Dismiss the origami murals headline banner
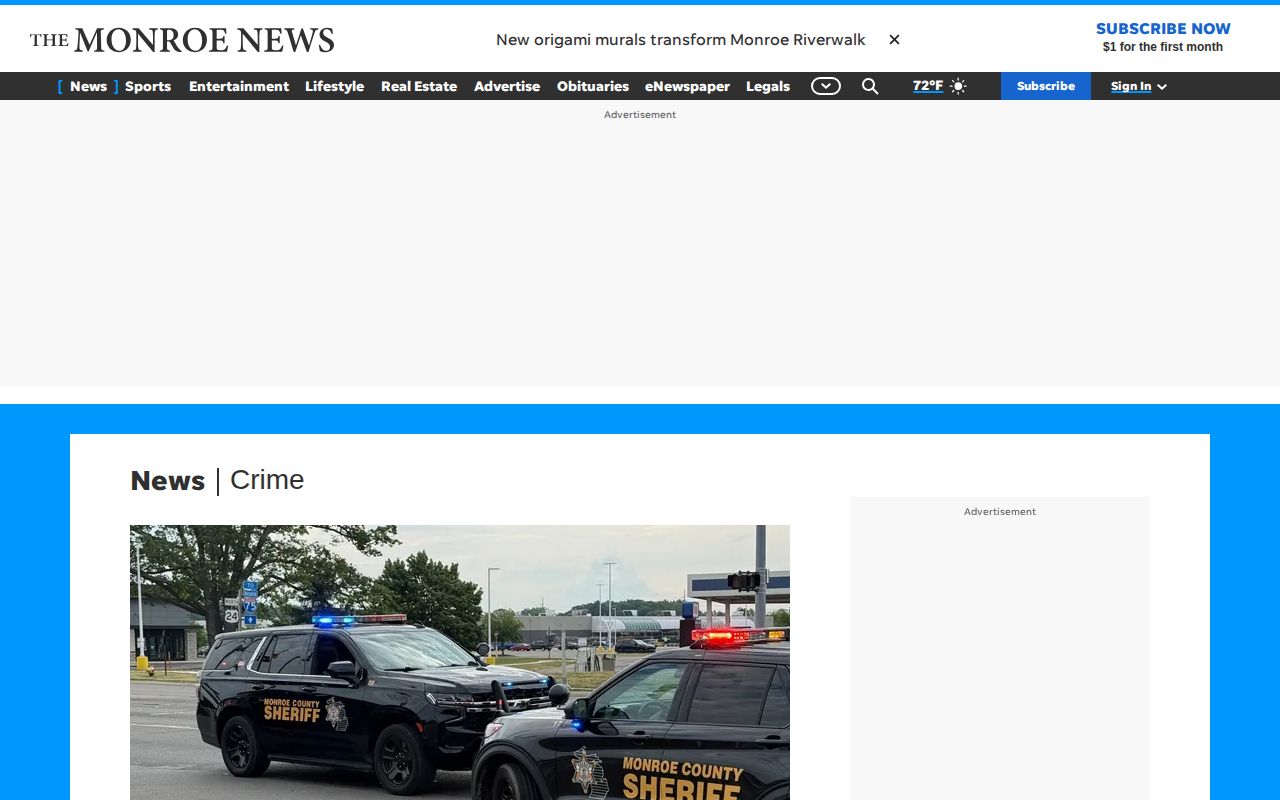This screenshot has height=800, width=1280. (894, 39)
